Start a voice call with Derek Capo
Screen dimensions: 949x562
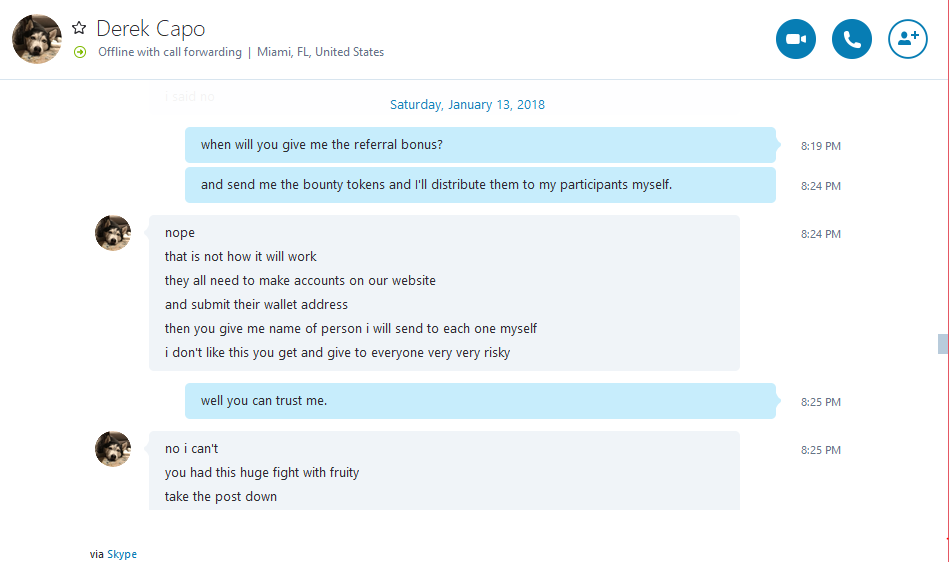tap(852, 39)
